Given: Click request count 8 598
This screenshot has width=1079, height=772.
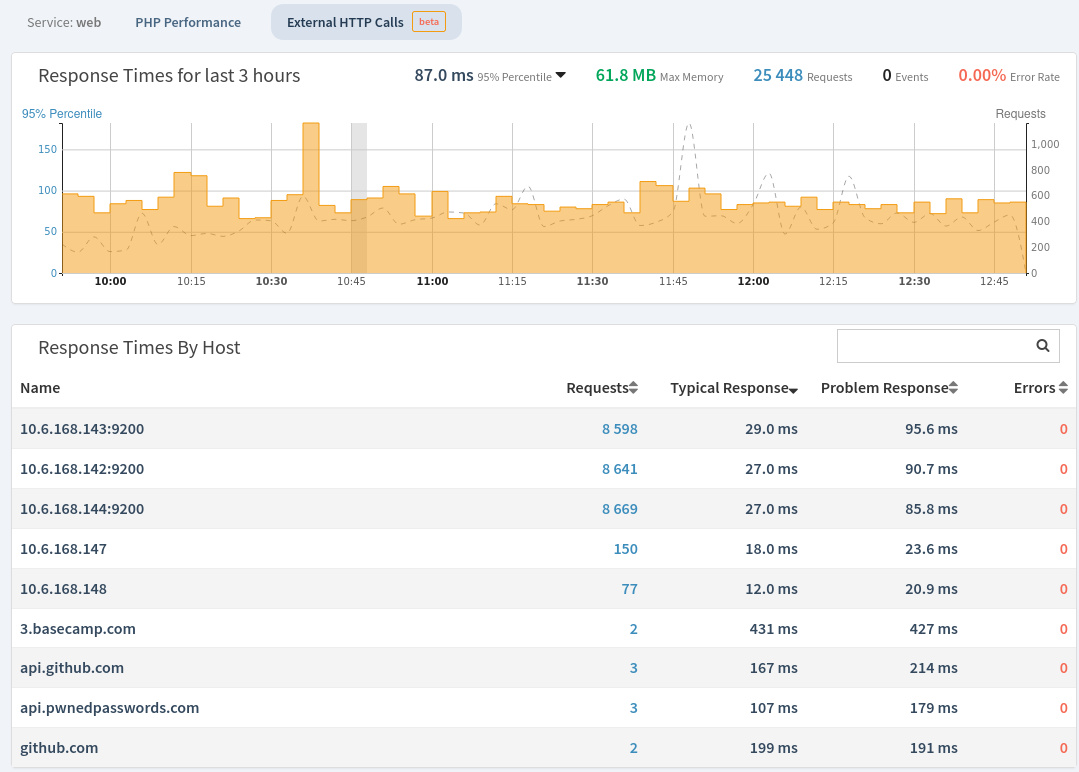Looking at the screenshot, I should [x=619, y=429].
